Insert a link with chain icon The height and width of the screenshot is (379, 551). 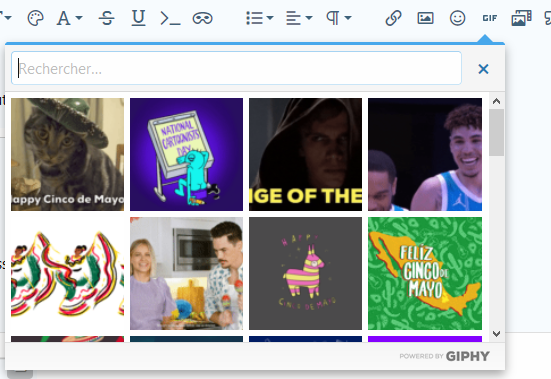click(x=393, y=18)
